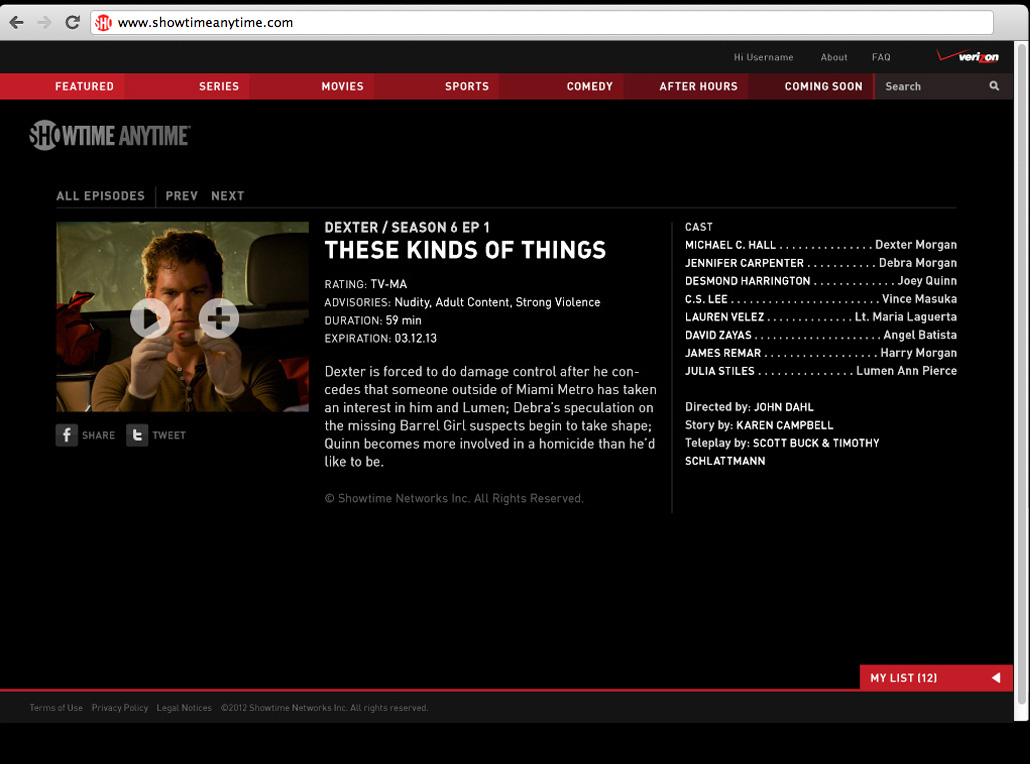The width and height of the screenshot is (1030, 764).
Task: Click the Showtime Anytime logo
Action: click(110, 135)
